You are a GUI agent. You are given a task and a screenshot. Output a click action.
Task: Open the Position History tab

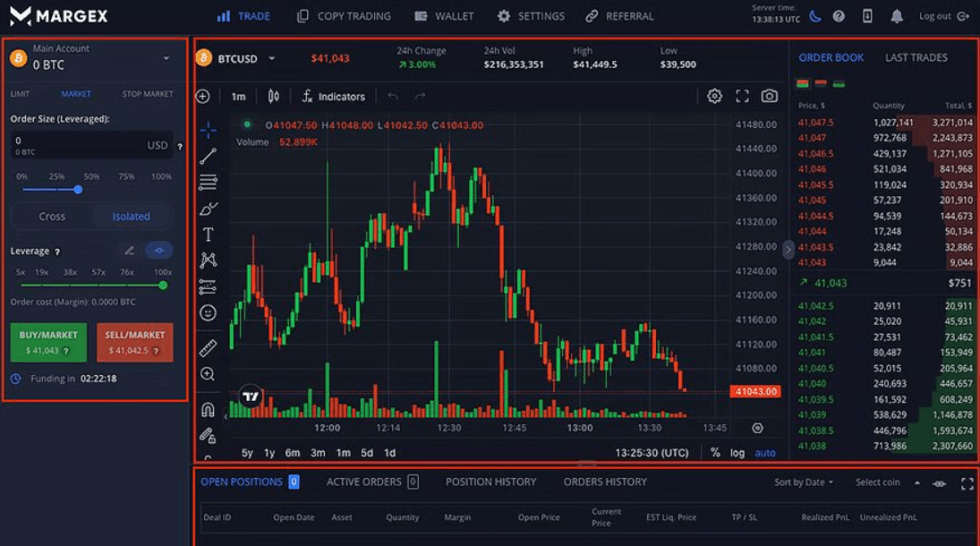pos(491,482)
